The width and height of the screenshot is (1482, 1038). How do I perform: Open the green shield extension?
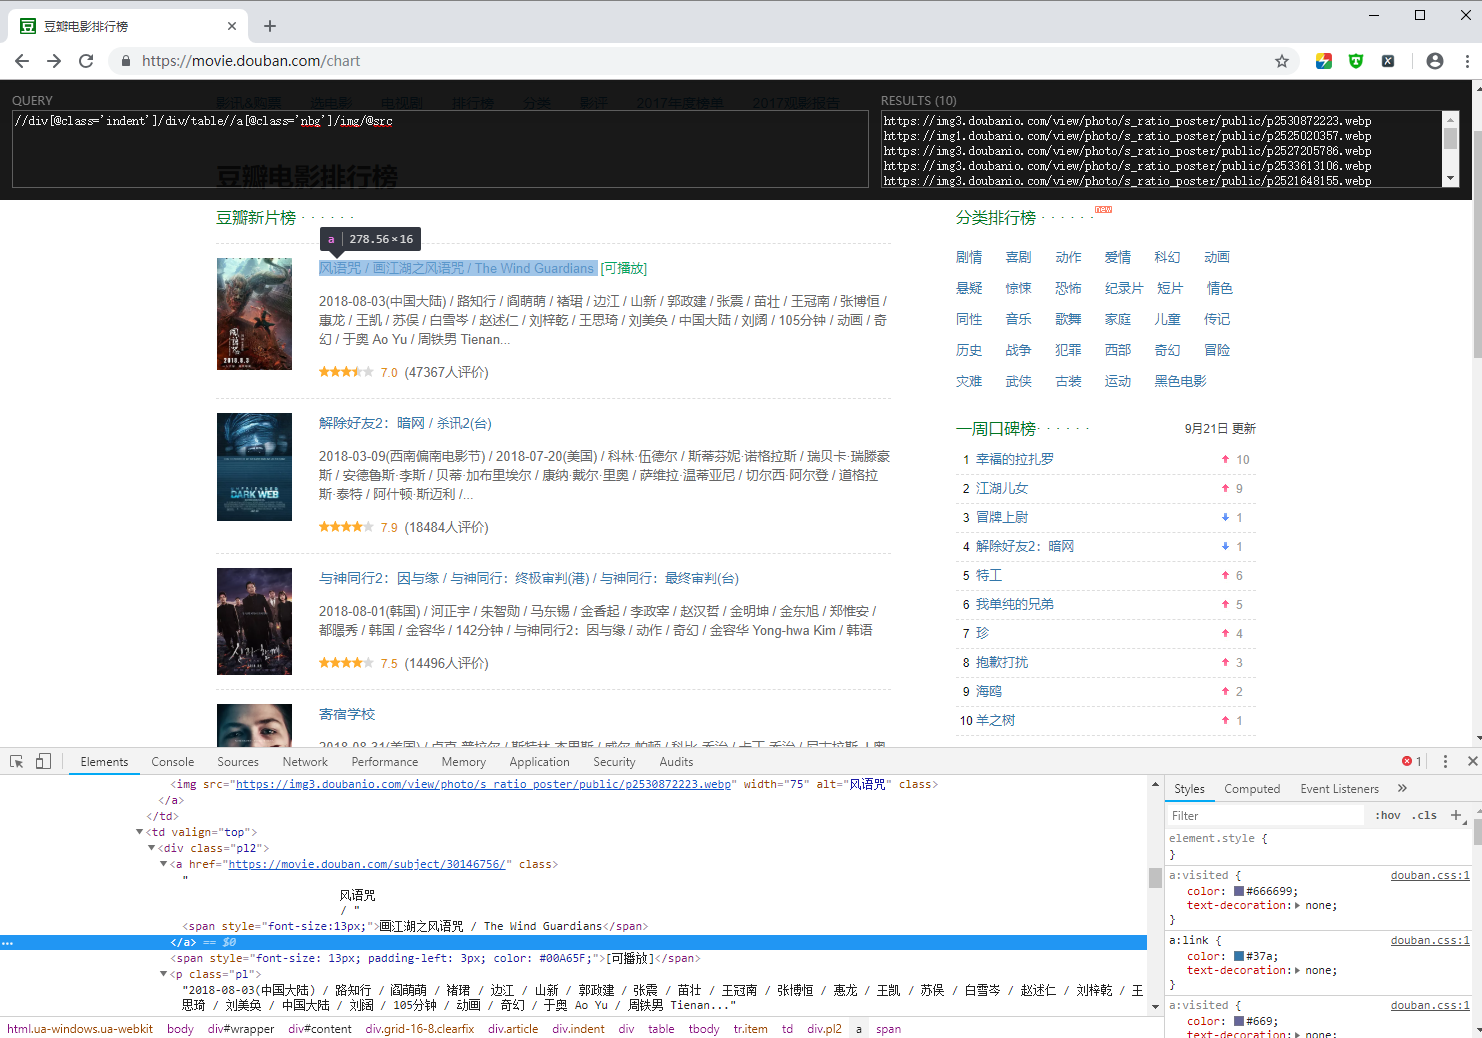1356,61
